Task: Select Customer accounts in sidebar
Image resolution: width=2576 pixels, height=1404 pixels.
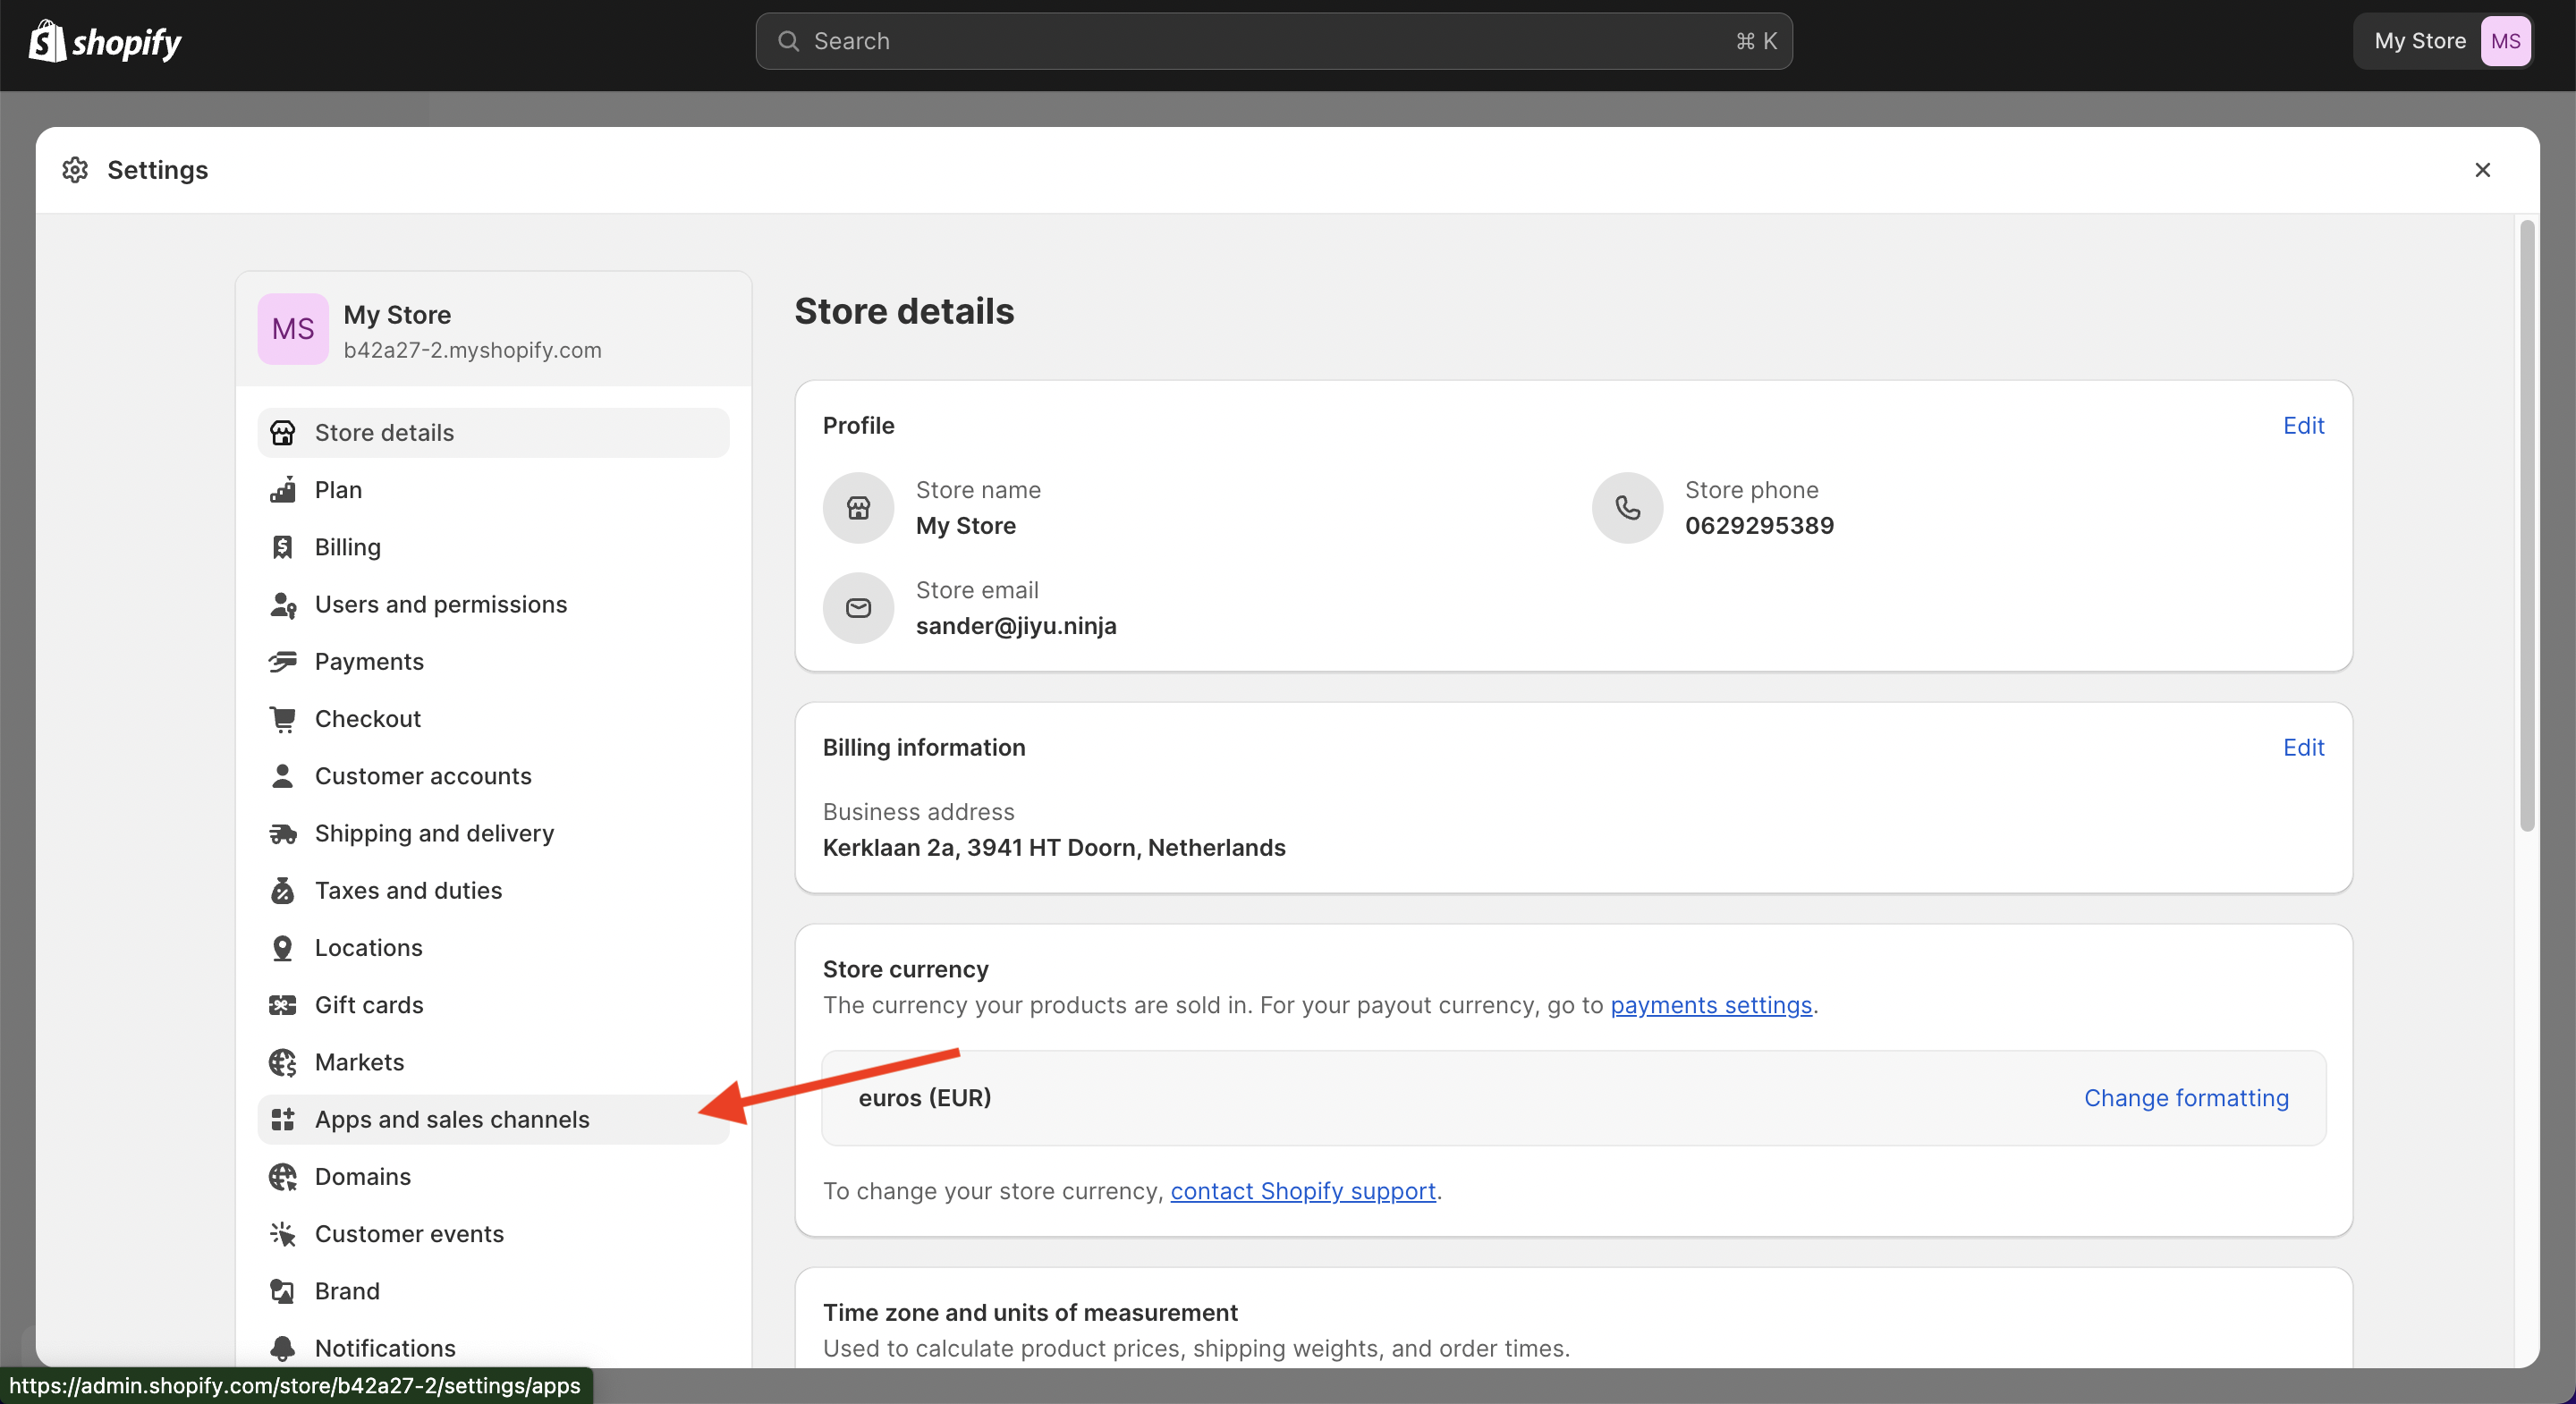Action: tap(493, 776)
